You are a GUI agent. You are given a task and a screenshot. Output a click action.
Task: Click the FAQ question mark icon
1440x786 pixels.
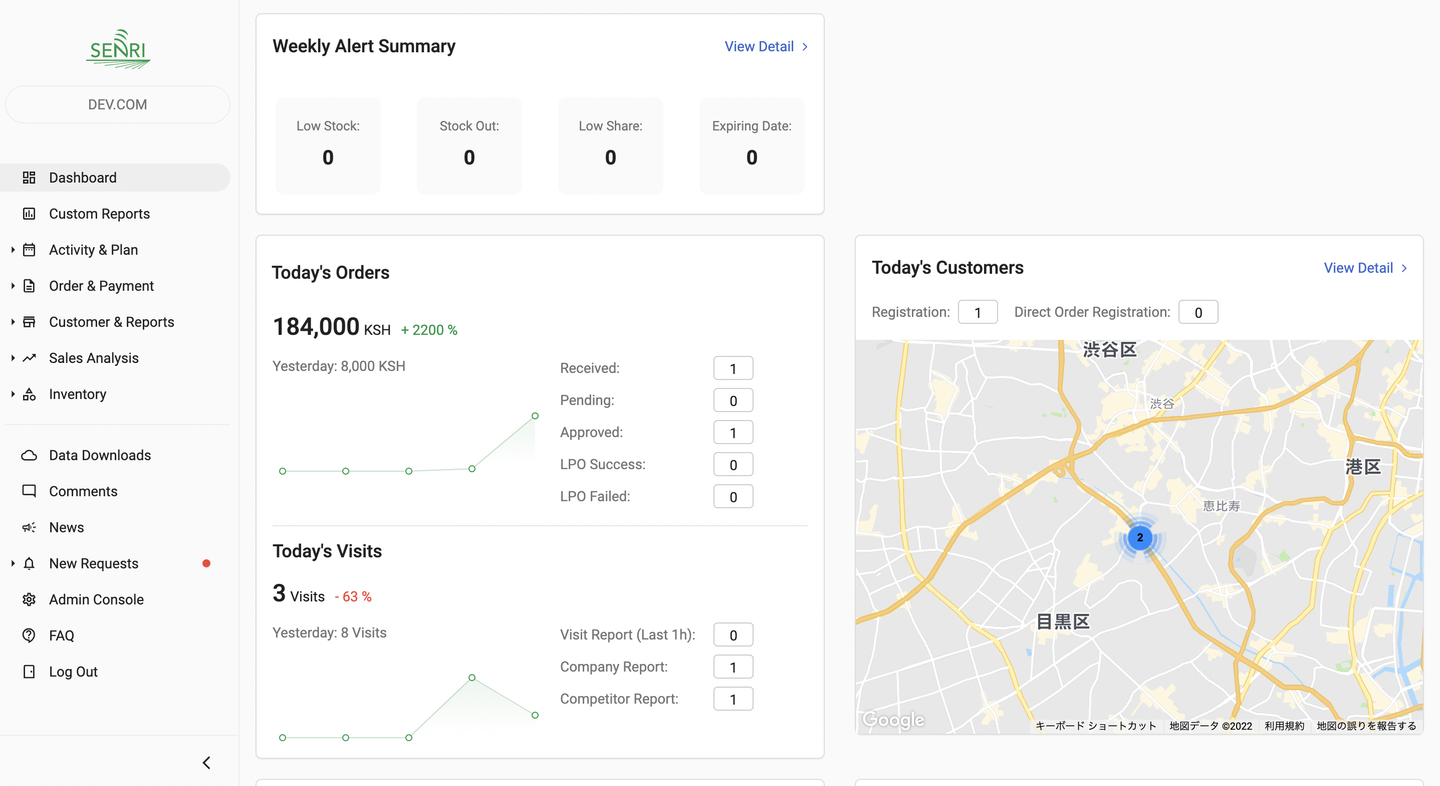click(x=29, y=636)
